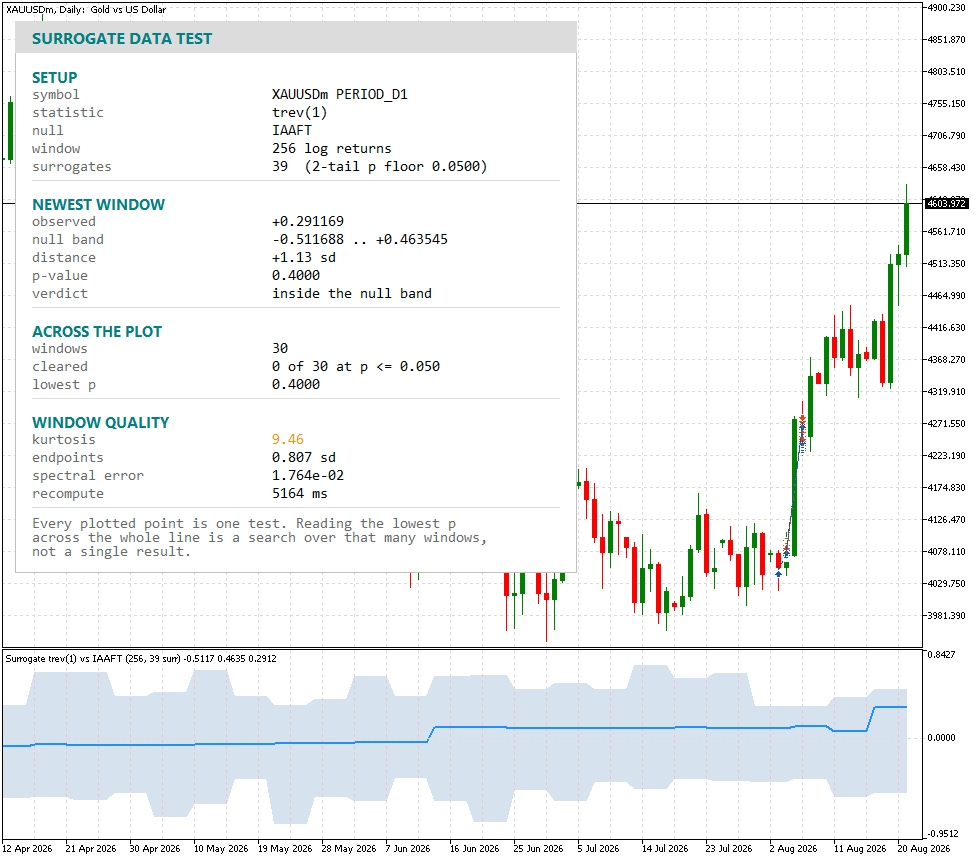Click the 'lowest p' label
This screenshot has height=860, width=980.
click(64, 385)
